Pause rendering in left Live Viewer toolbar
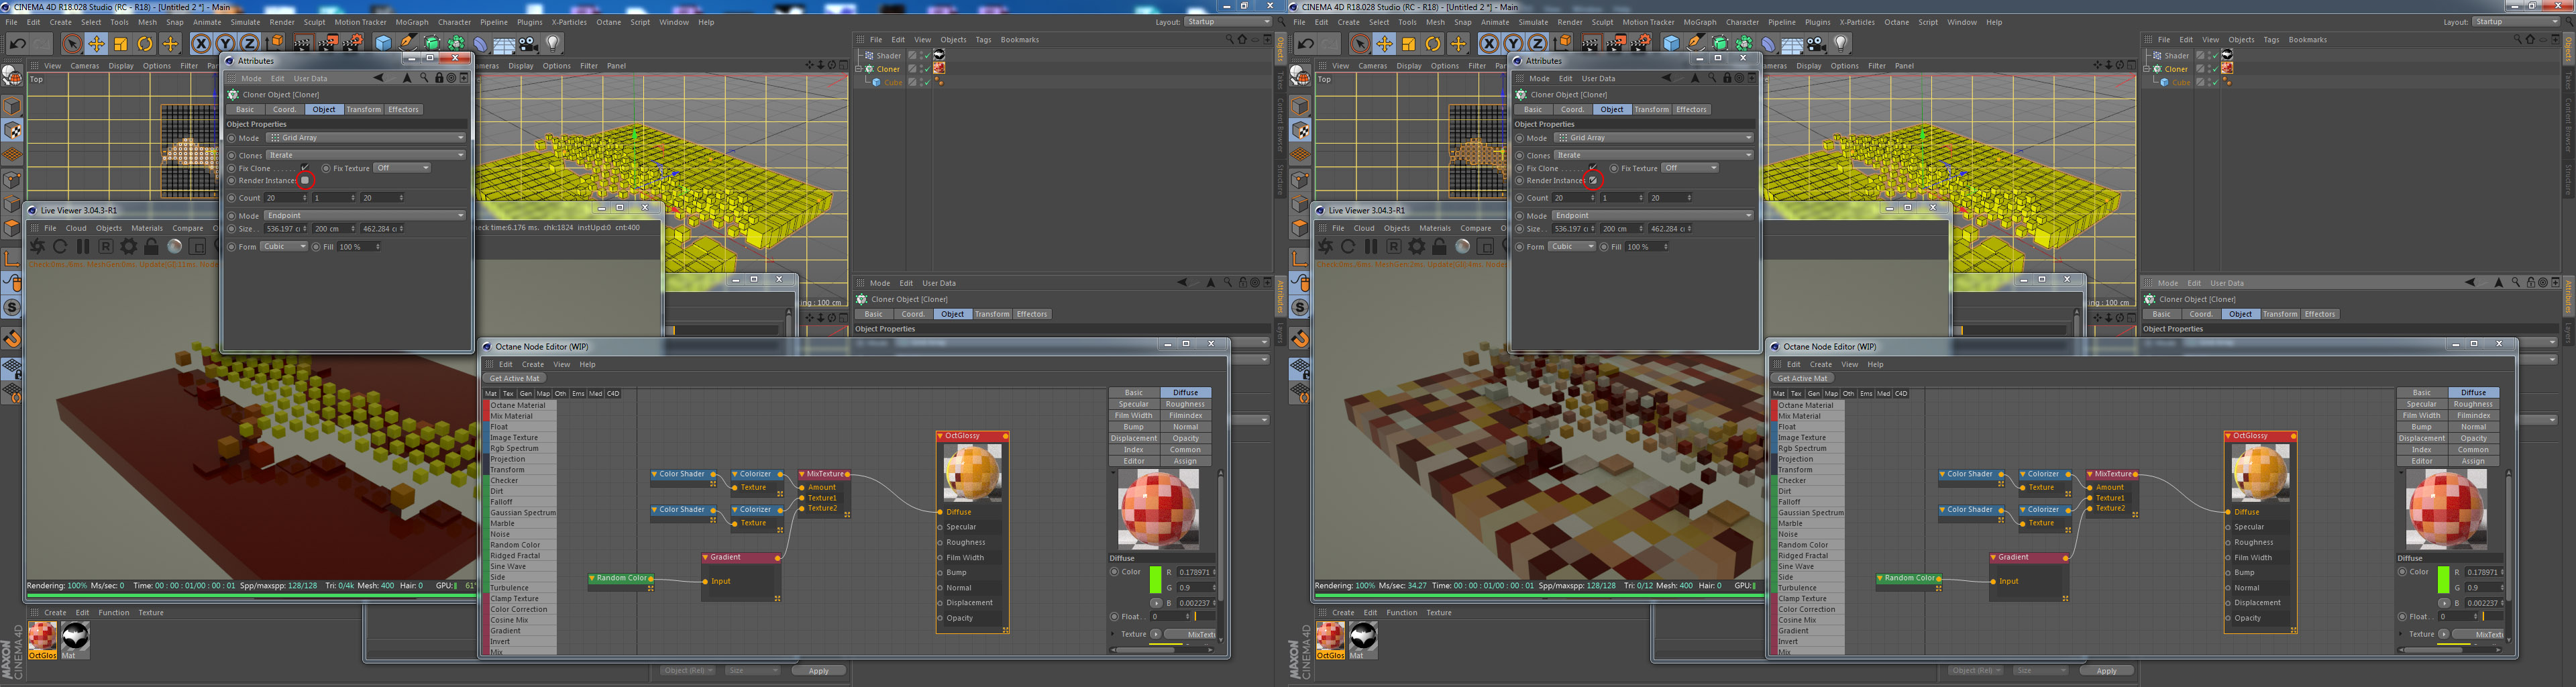 click(x=83, y=246)
